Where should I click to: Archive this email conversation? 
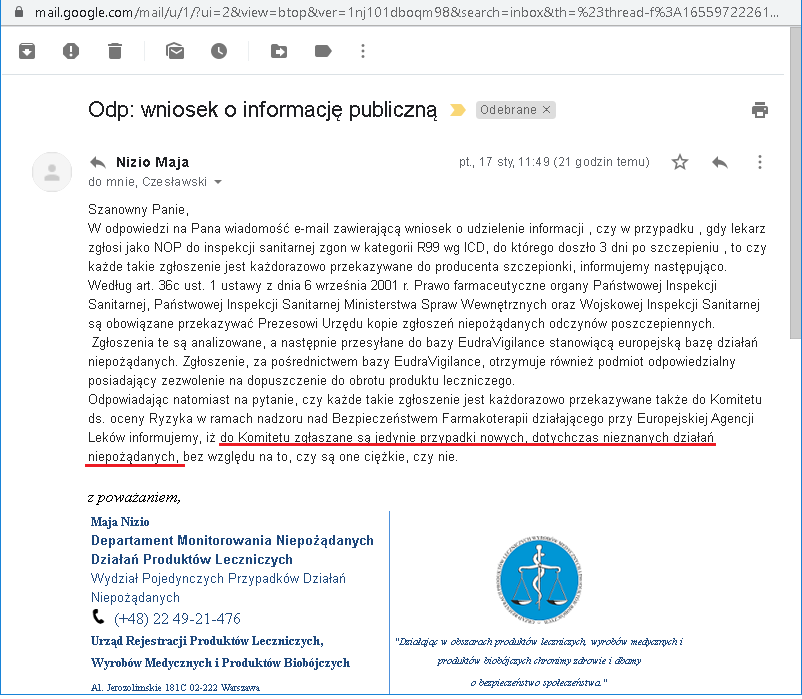point(27,51)
